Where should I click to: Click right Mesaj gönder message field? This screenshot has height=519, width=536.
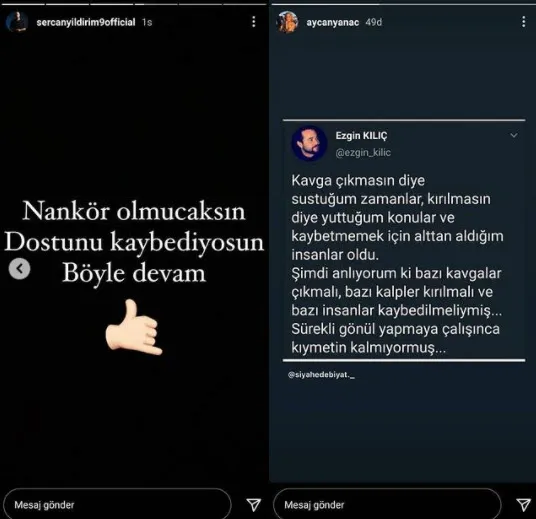click(387, 505)
